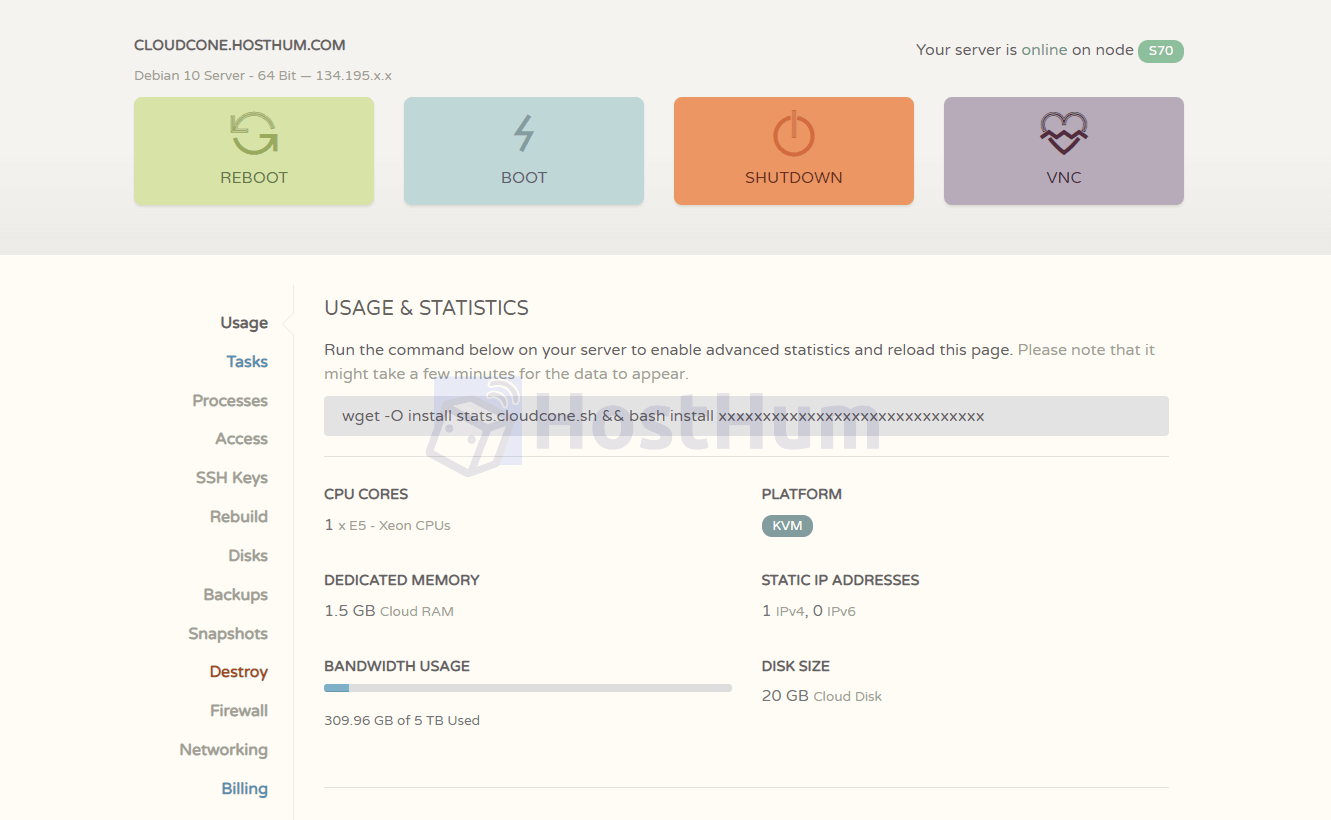
Task: Click the VNC heart icon
Action: tap(1064, 133)
